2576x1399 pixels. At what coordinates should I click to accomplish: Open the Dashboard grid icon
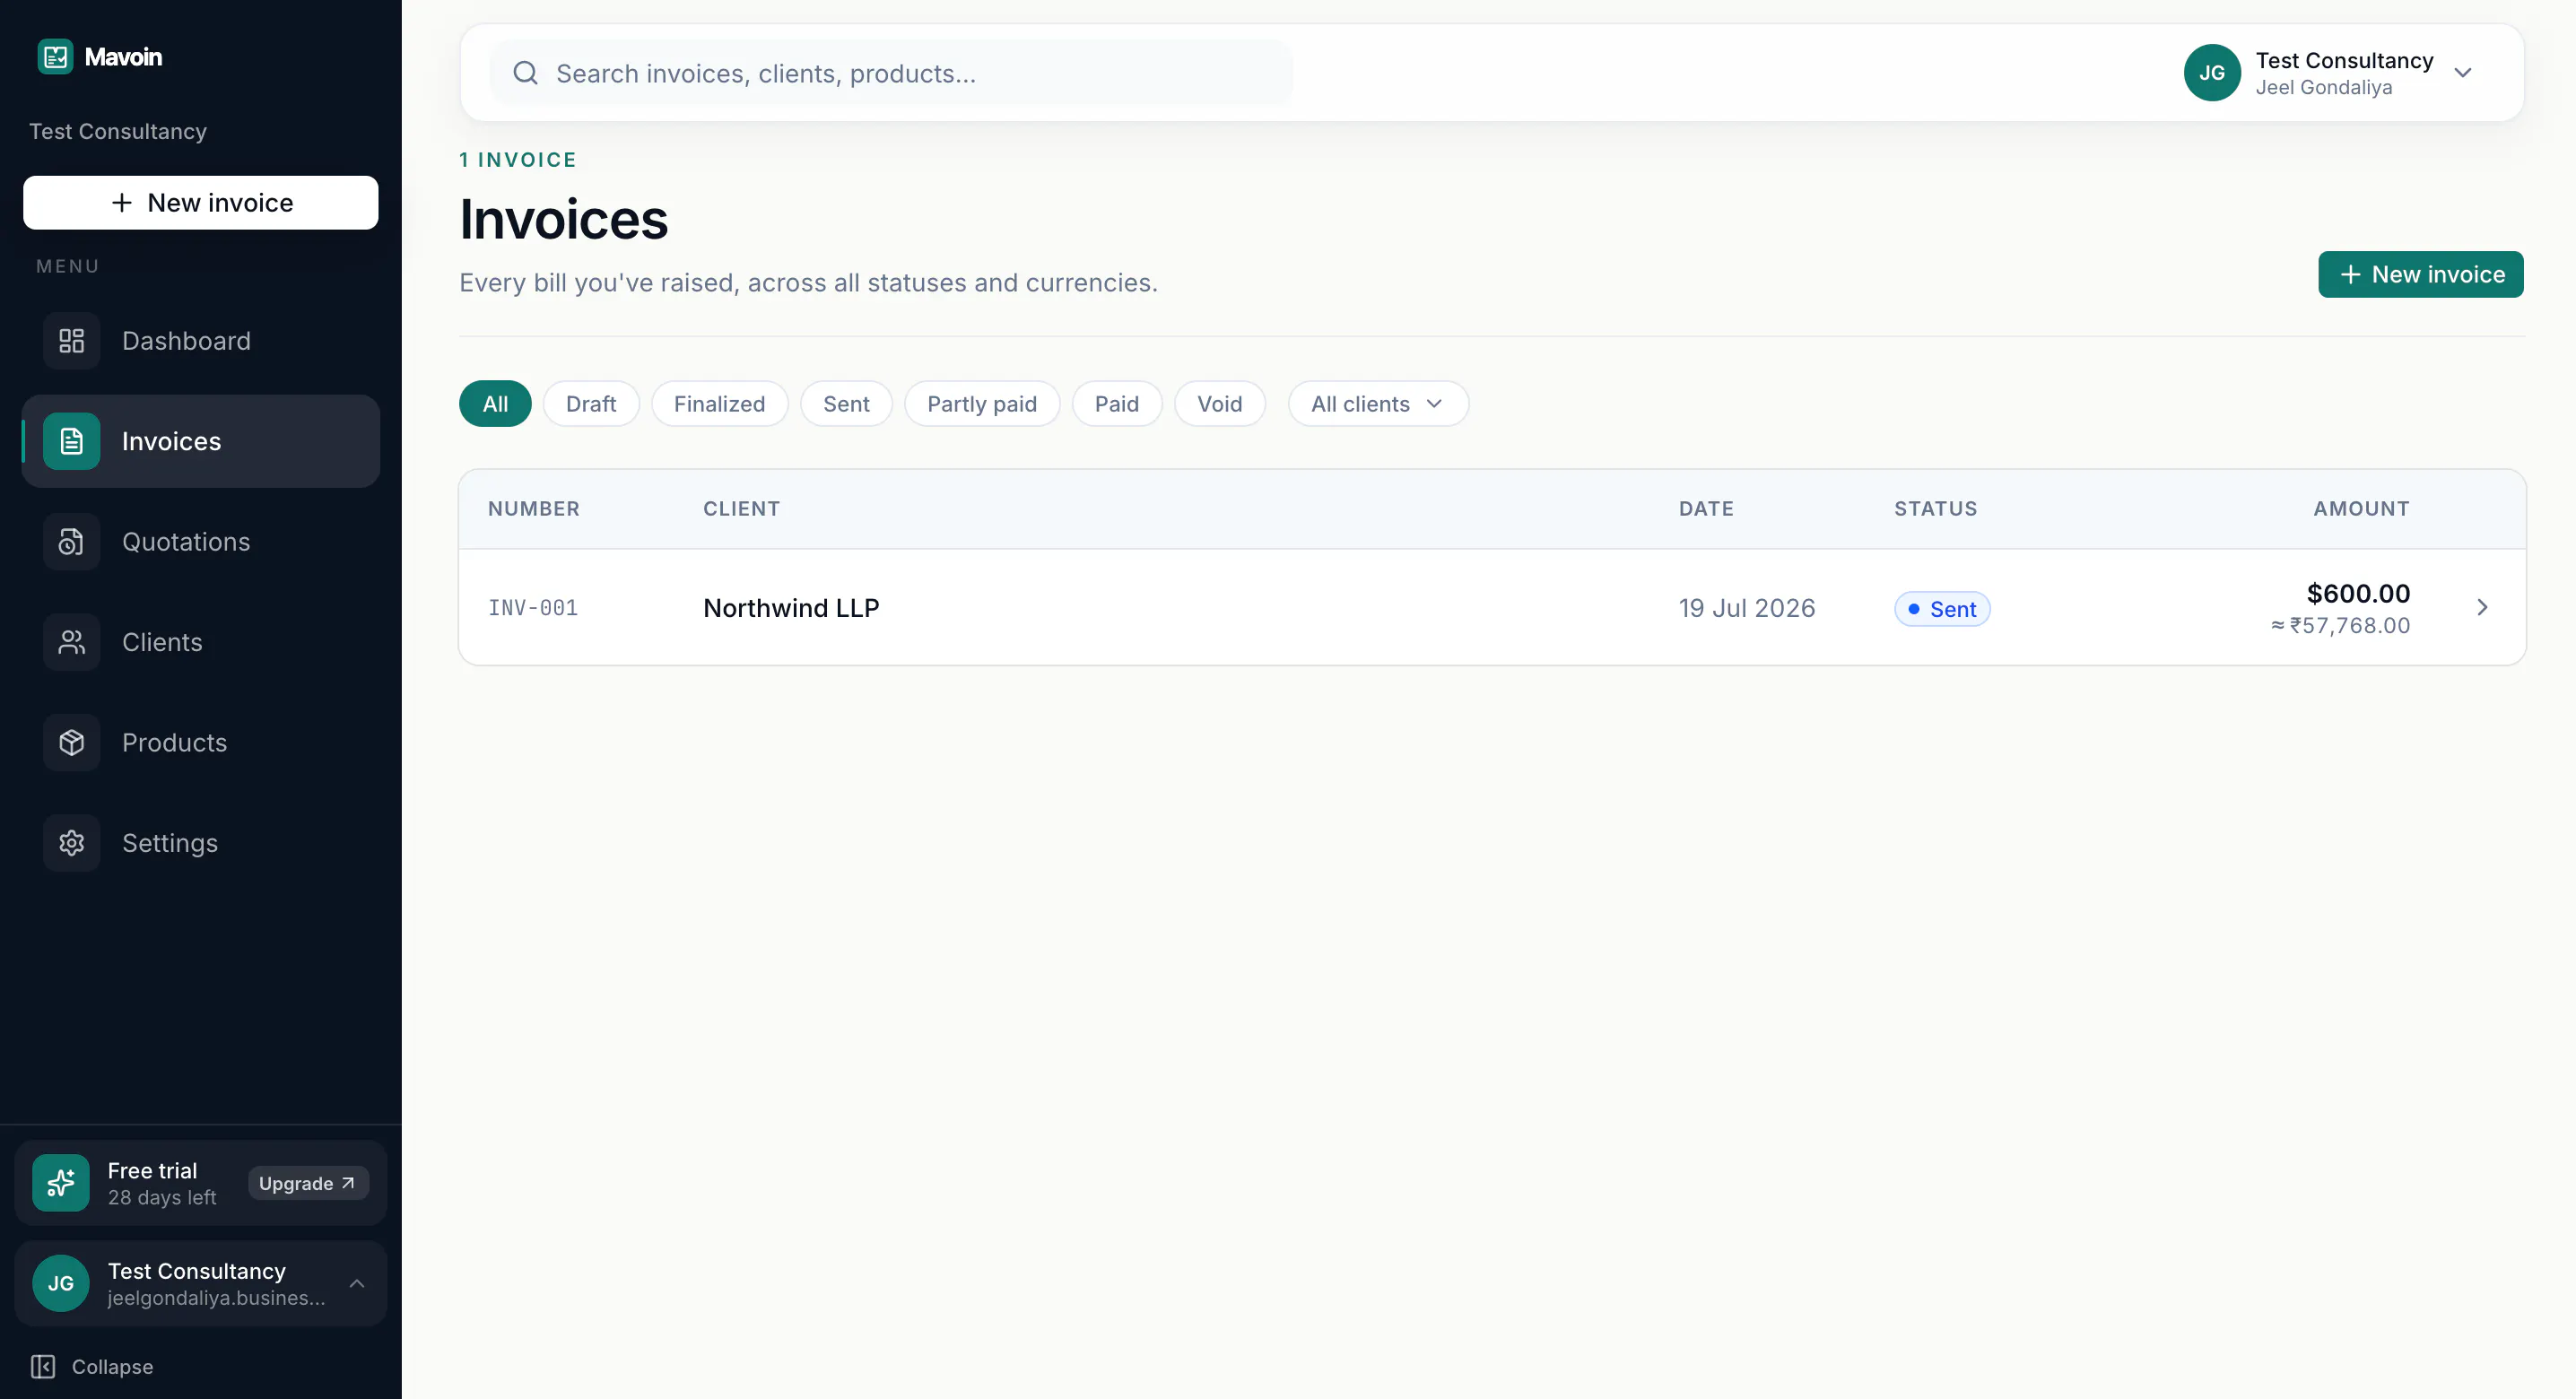[x=71, y=341]
